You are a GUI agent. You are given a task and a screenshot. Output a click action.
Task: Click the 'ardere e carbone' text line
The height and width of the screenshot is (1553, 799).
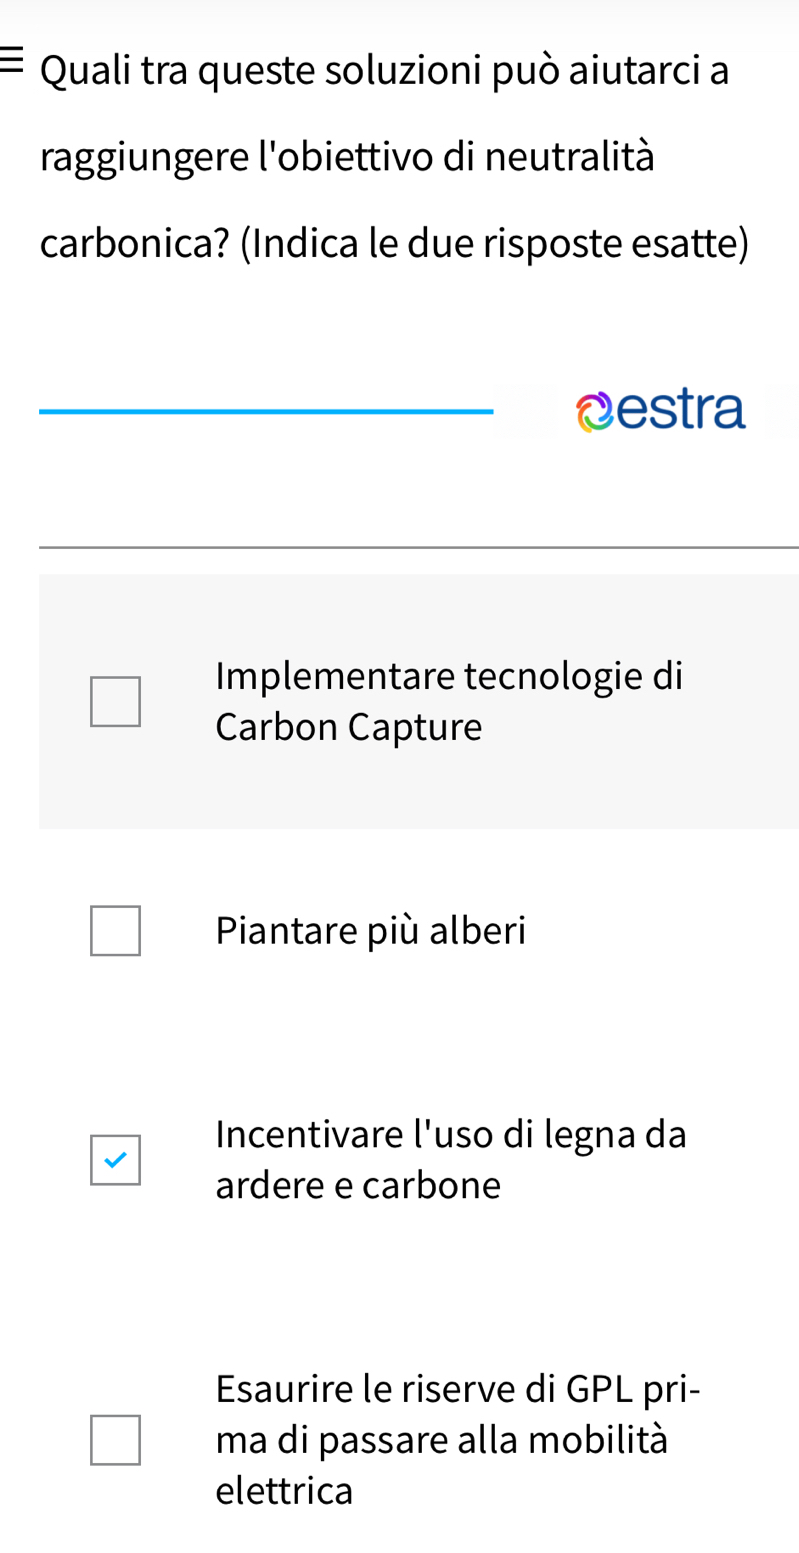tap(357, 1186)
